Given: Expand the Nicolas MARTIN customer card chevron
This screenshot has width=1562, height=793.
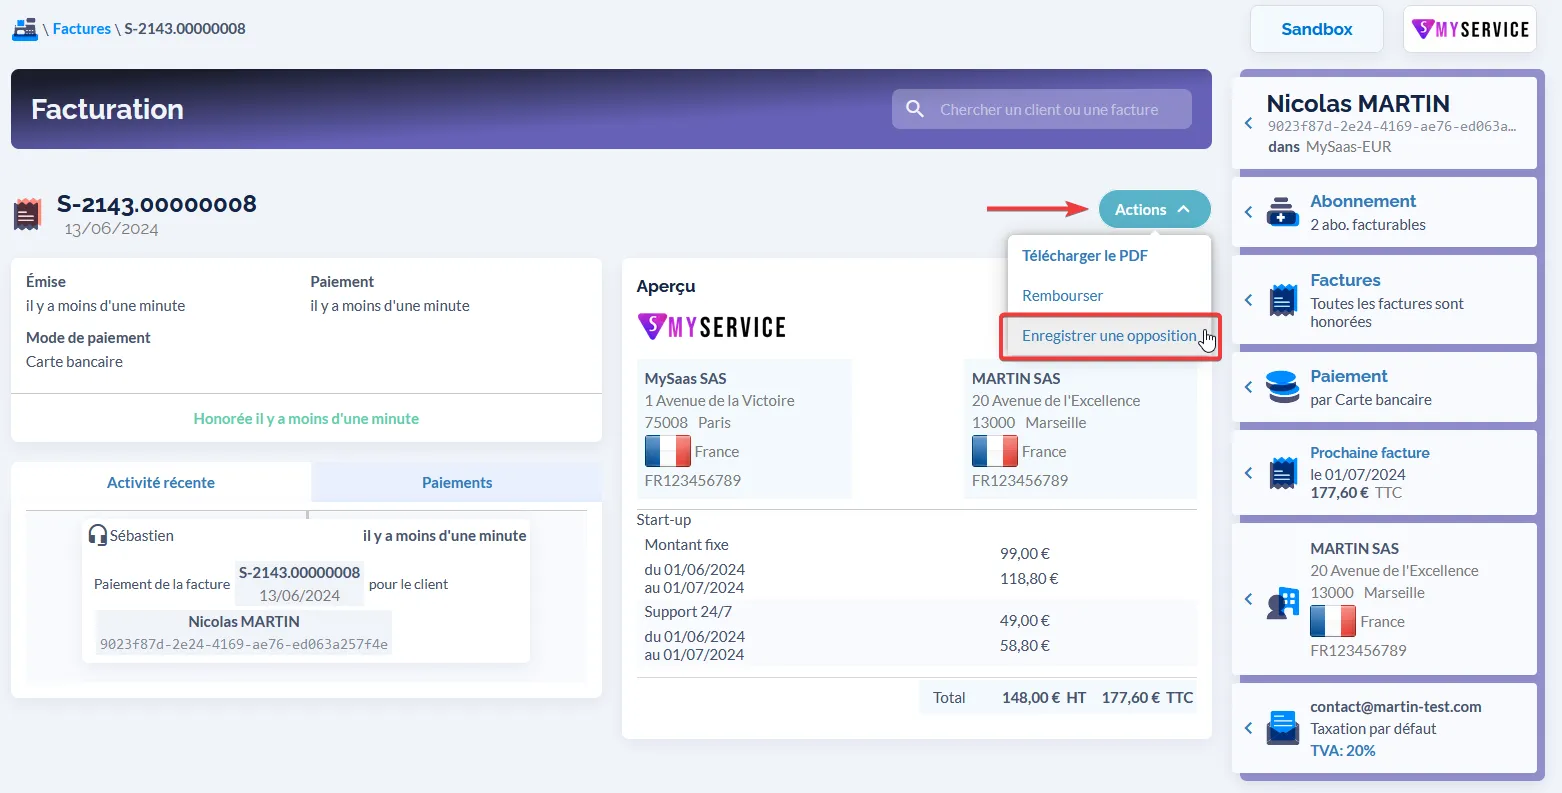Looking at the screenshot, I should pos(1249,123).
